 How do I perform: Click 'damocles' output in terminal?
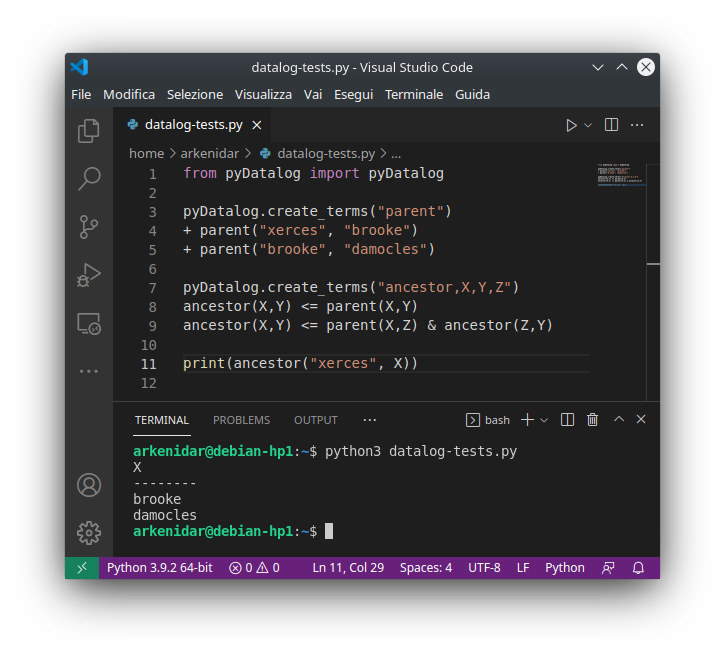(x=165, y=515)
